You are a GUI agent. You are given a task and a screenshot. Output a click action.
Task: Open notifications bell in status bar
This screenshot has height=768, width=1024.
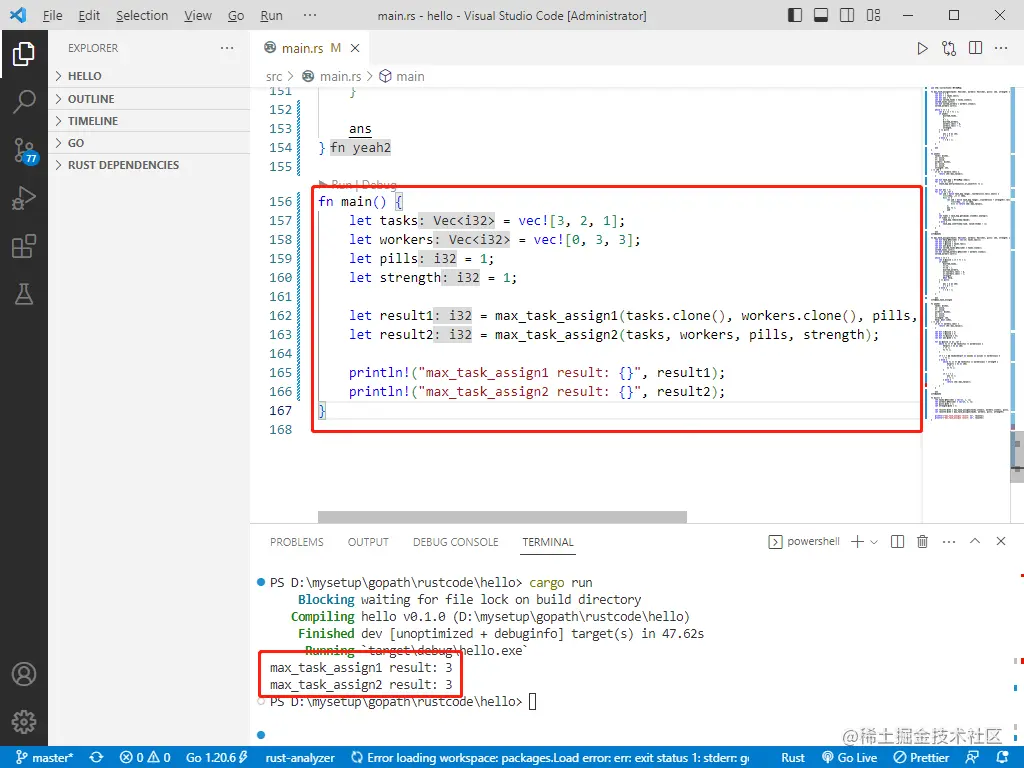[x=1004, y=758]
